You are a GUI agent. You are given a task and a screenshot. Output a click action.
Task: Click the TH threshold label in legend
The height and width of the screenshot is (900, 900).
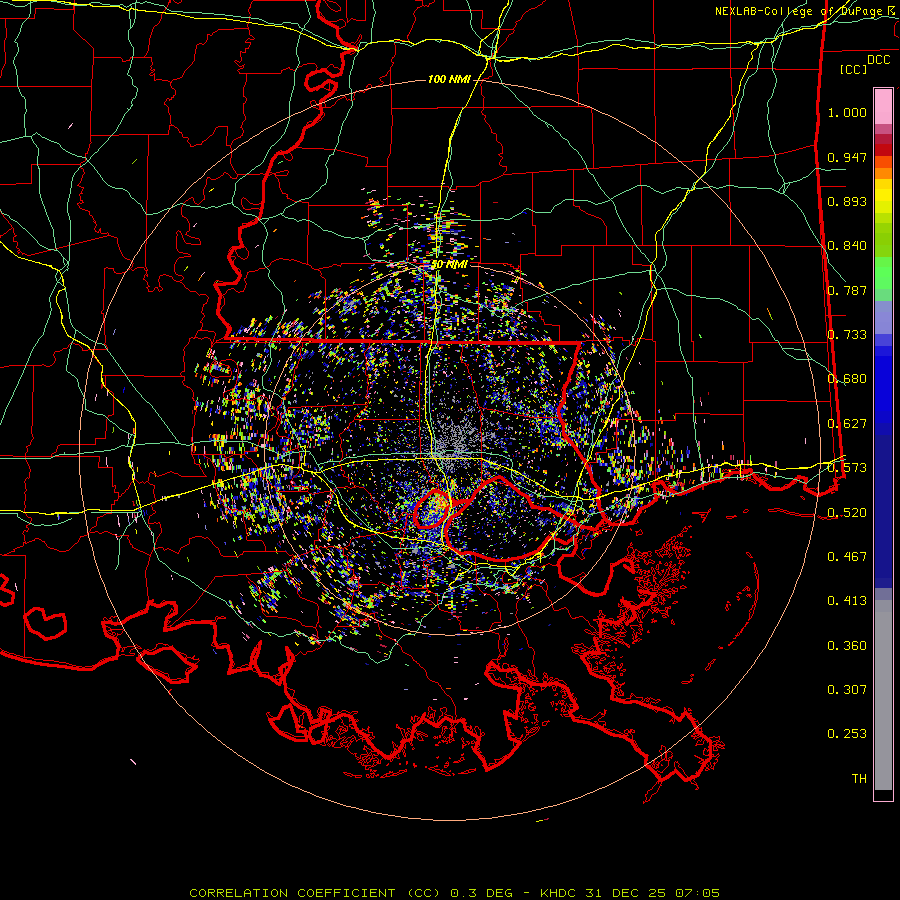click(859, 779)
